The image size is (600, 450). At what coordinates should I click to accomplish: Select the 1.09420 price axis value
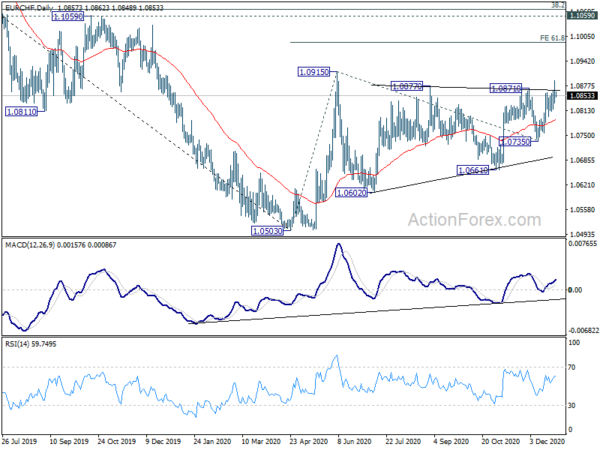582,61
